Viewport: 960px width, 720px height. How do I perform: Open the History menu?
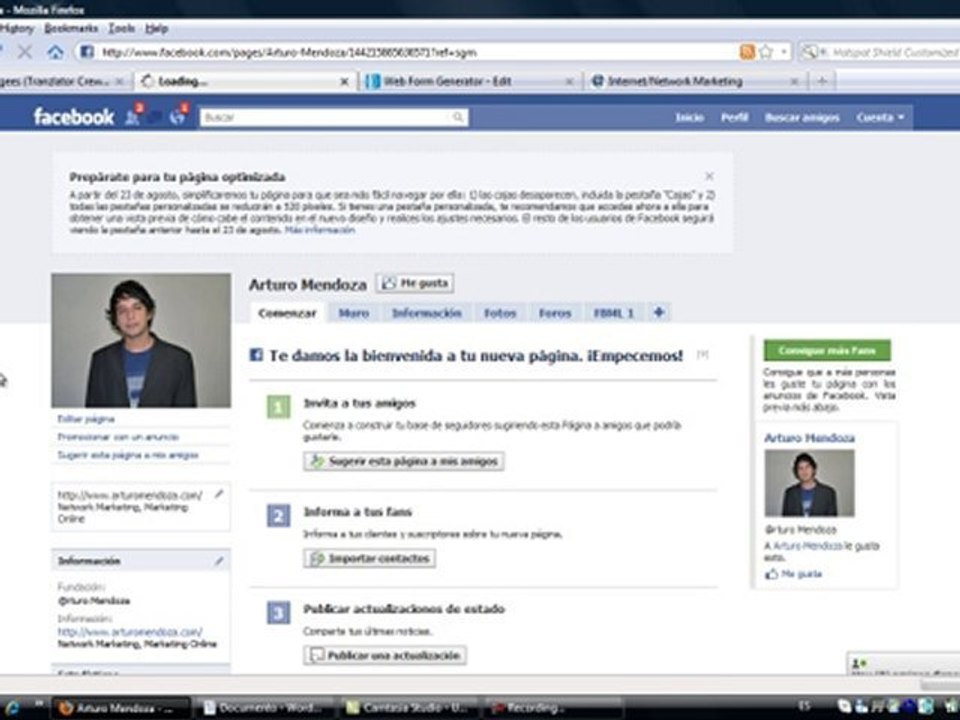click(x=17, y=29)
